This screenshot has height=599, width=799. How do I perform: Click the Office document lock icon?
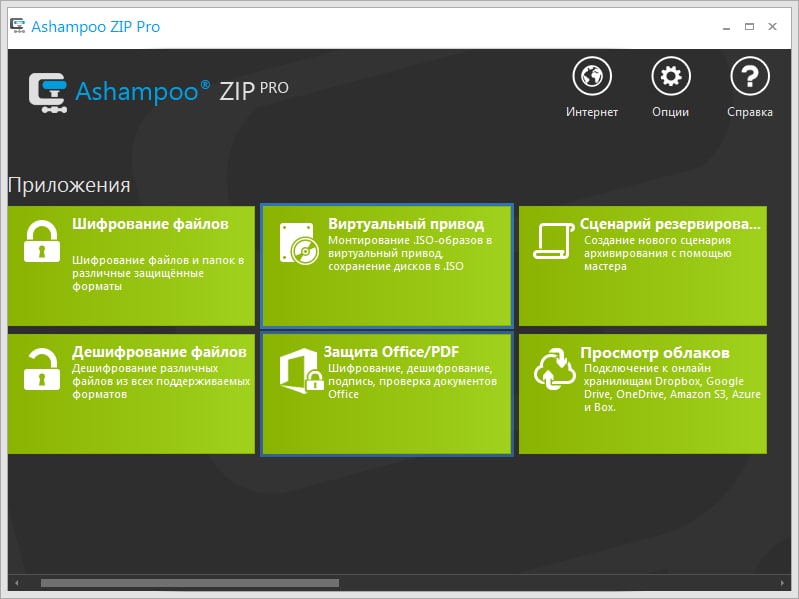tap(301, 371)
